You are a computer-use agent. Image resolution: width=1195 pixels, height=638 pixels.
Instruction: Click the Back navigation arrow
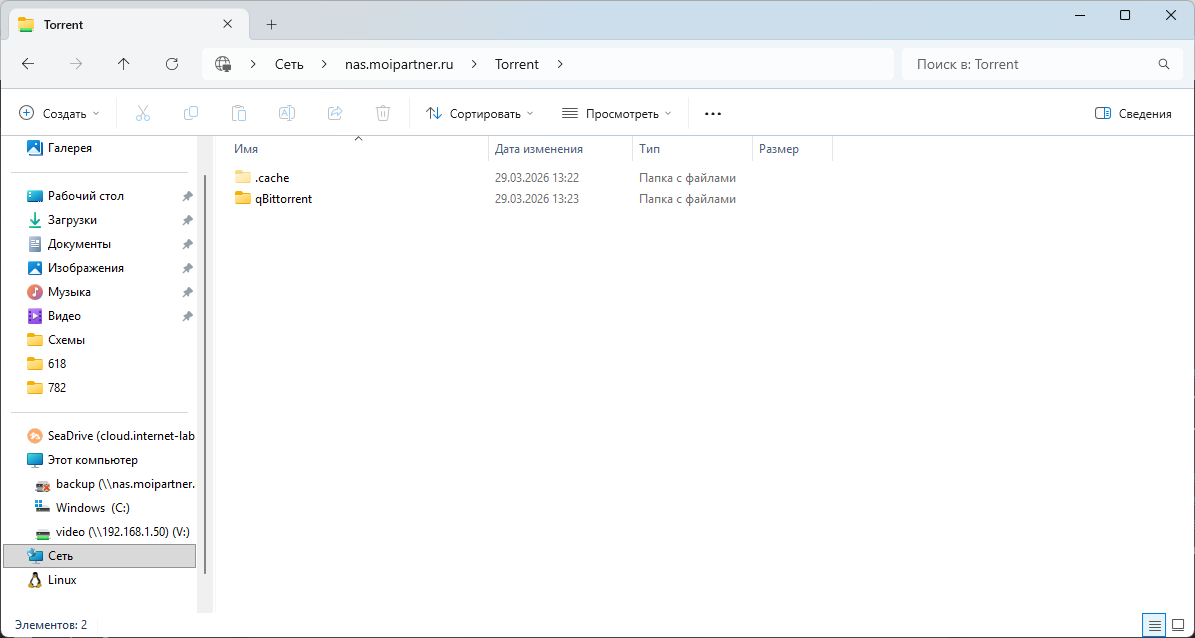(28, 64)
